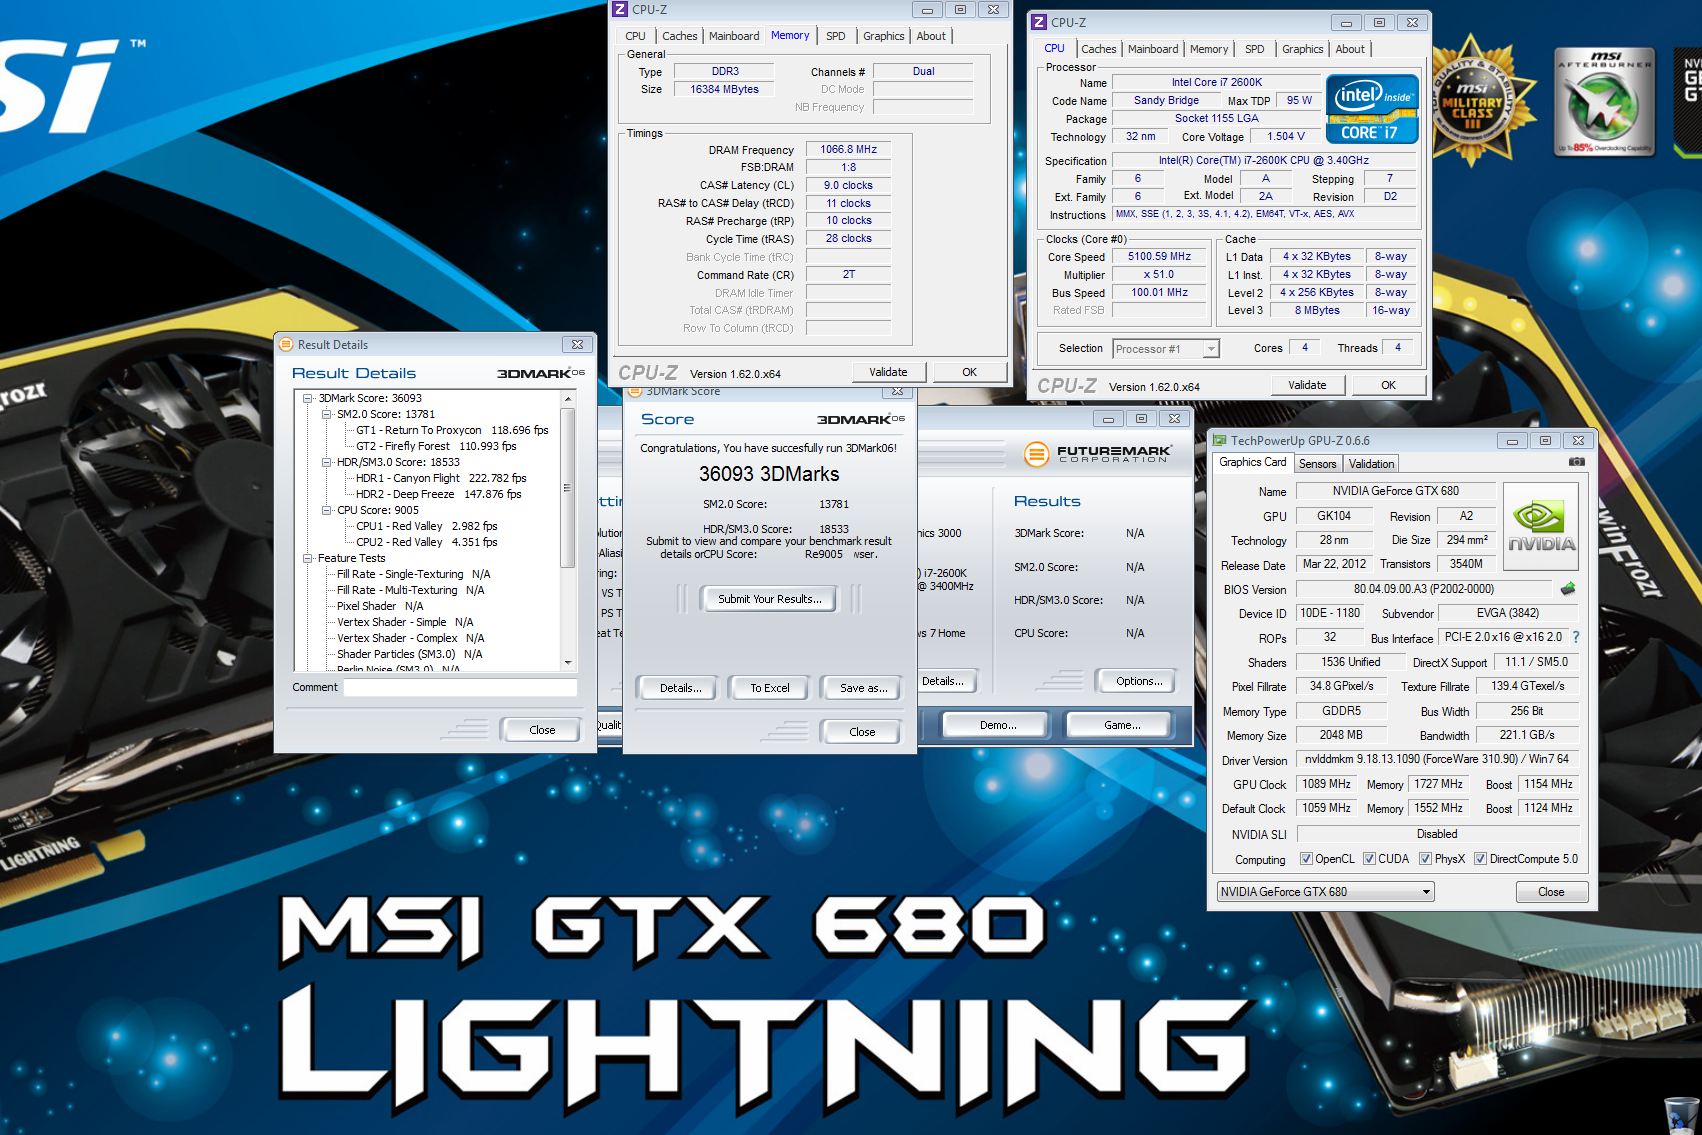This screenshot has width=1702, height=1135.
Task: Click Submit Your Results button
Action: 770,599
